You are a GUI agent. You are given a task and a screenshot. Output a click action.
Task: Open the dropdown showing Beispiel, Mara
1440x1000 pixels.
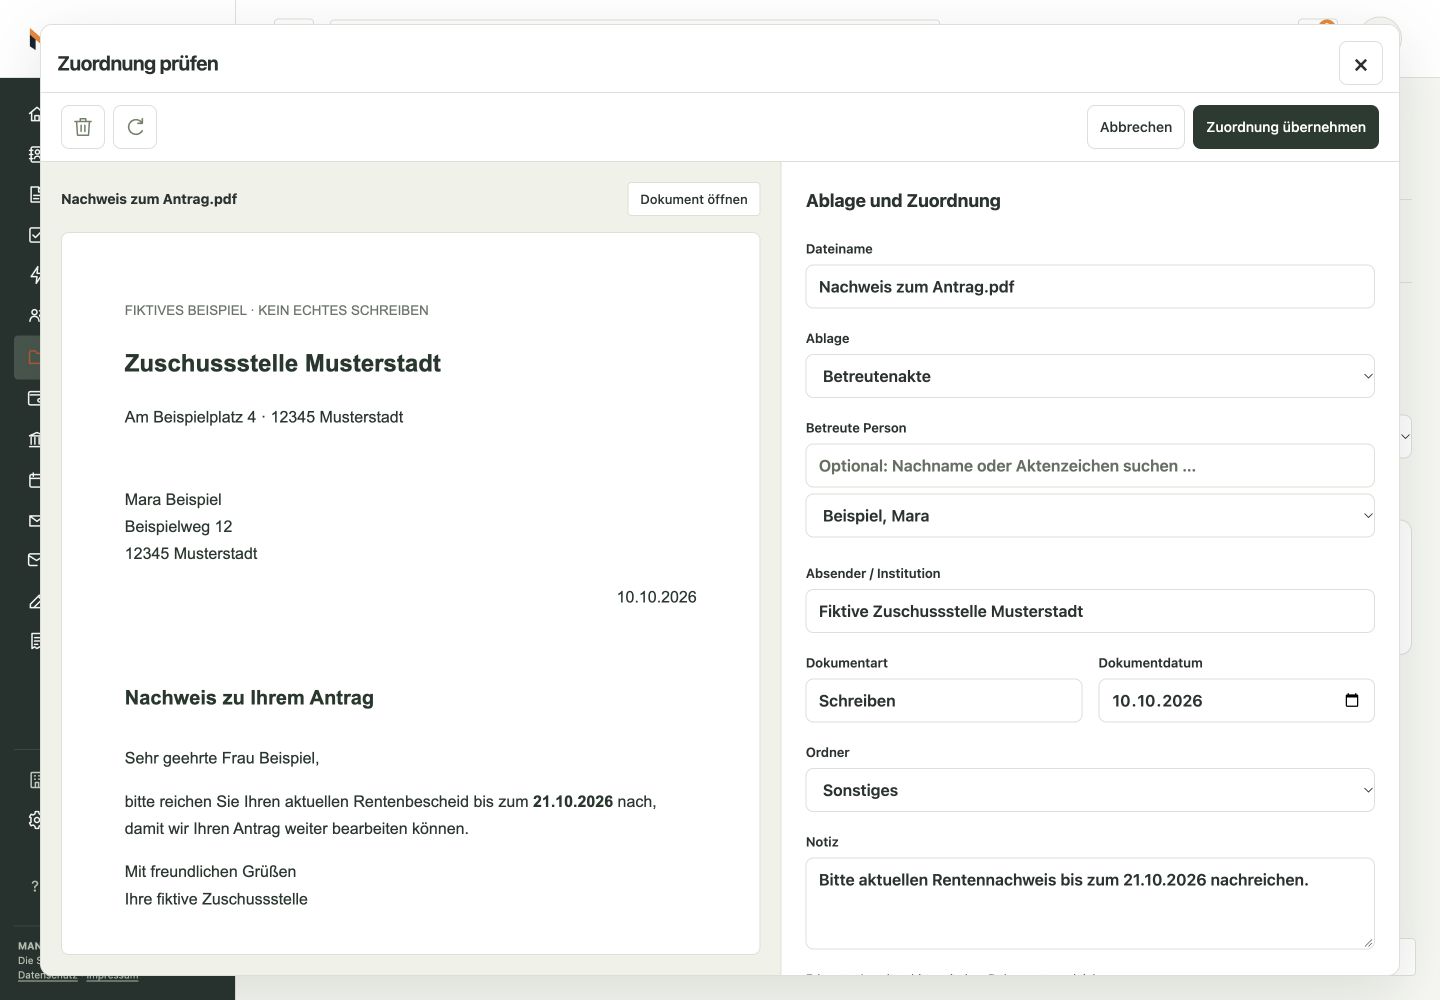1090,516
